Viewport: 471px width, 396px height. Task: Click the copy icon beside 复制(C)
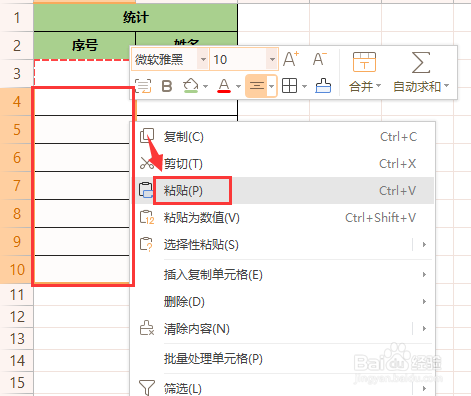[147, 136]
